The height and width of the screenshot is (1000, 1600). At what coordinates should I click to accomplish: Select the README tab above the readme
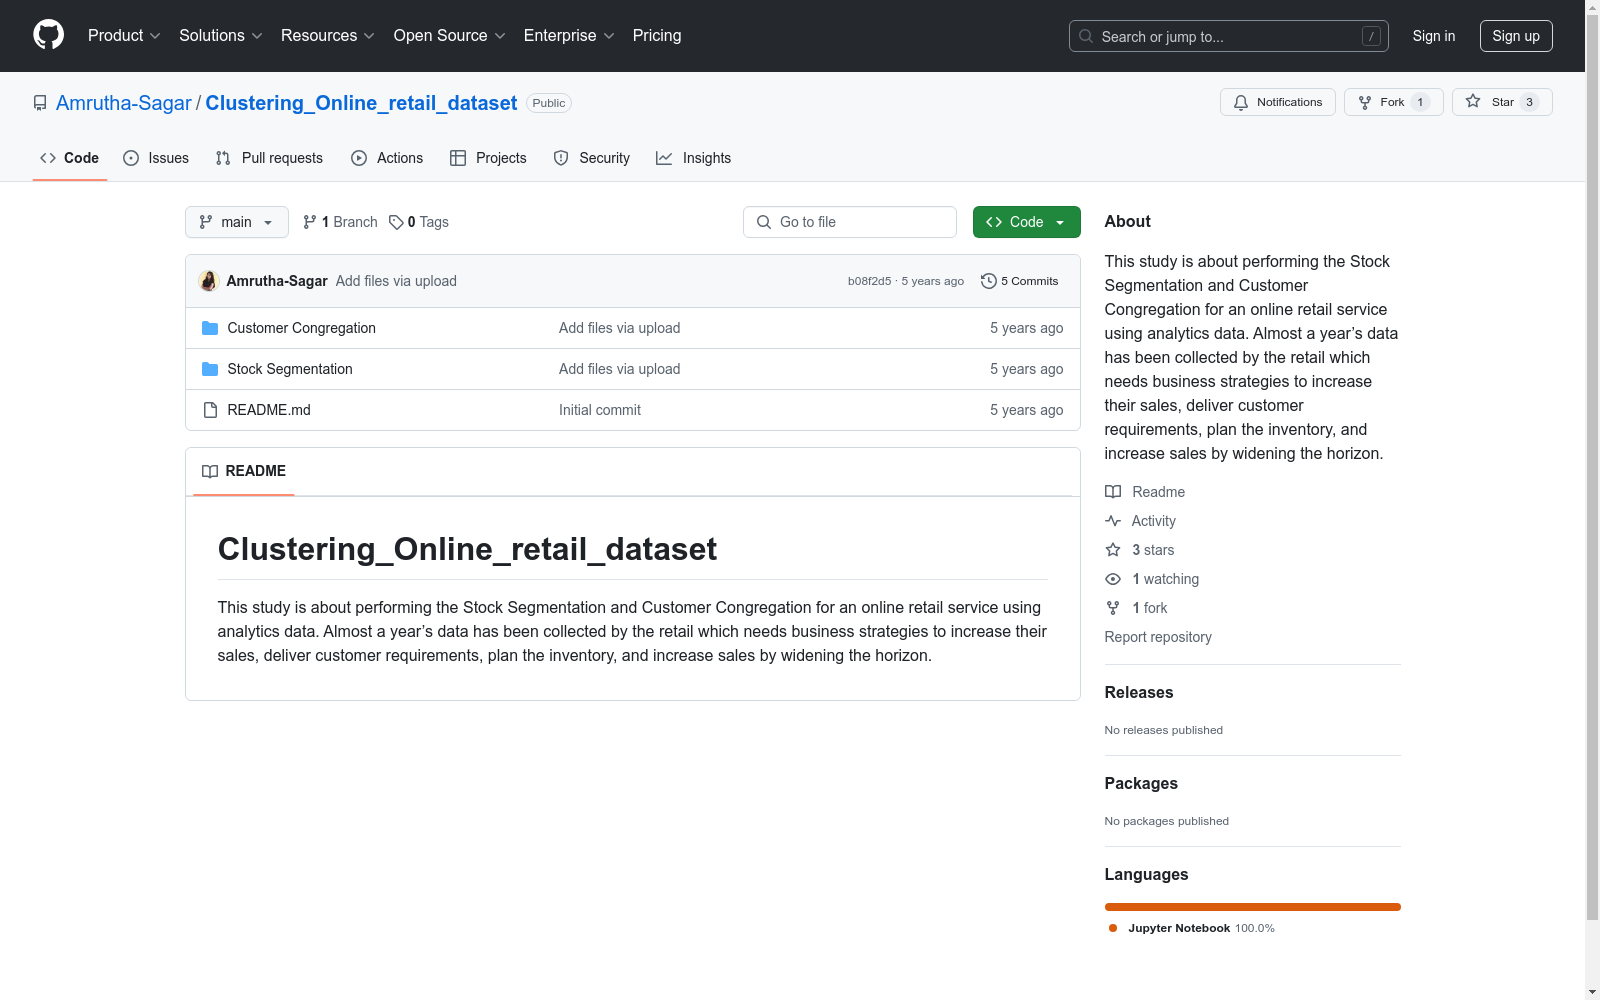tap(244, 471)
